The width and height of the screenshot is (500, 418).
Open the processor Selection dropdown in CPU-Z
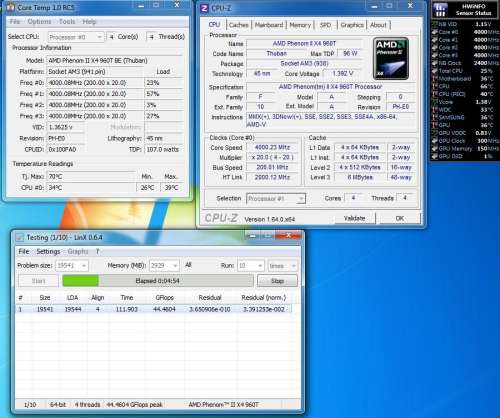[276, 199]
